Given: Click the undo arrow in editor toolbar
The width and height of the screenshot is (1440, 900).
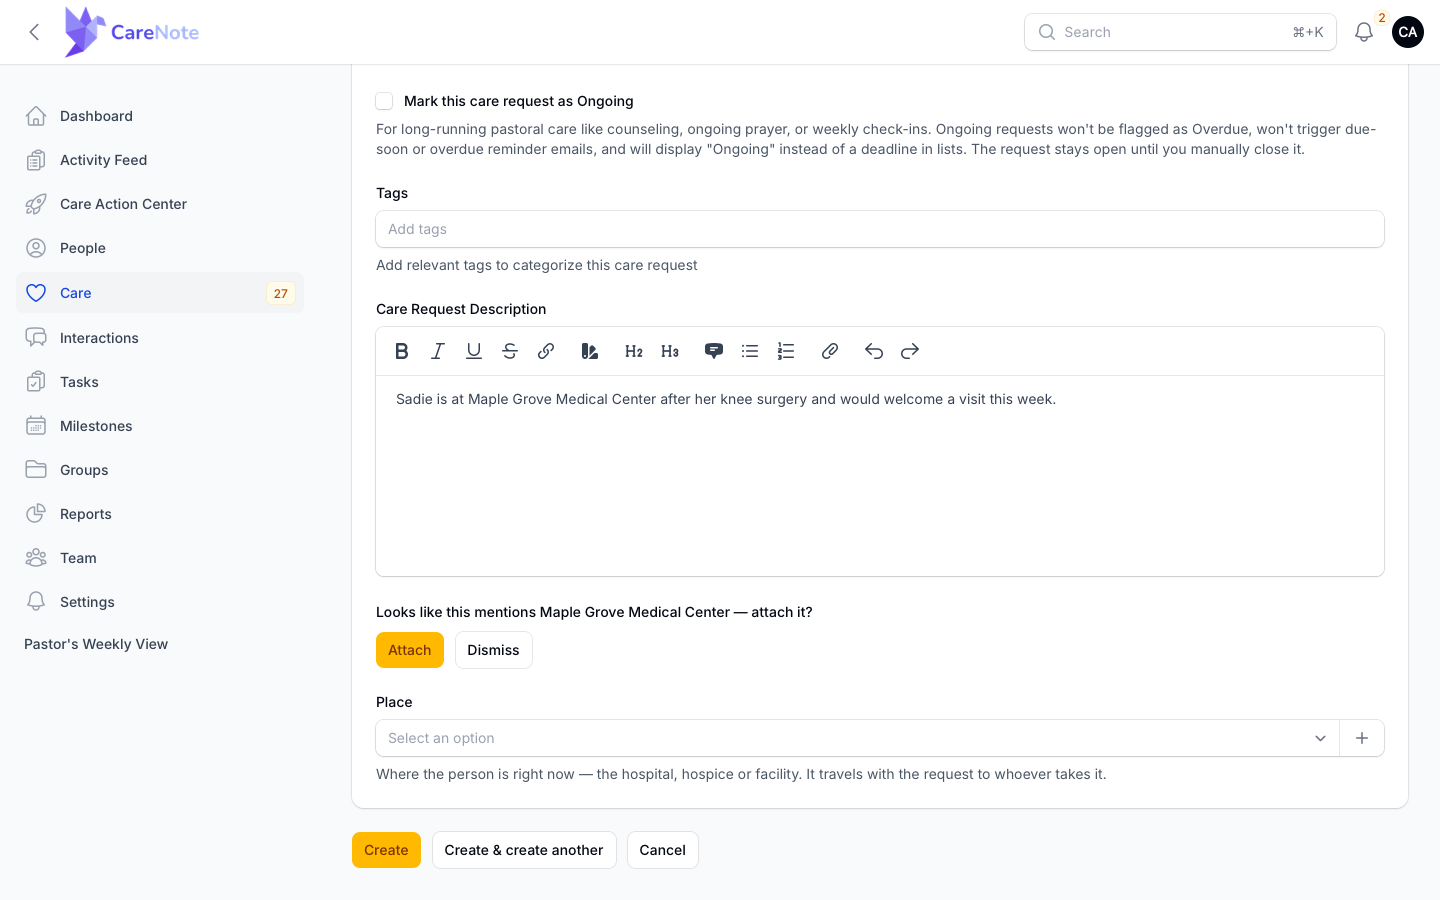Looking at the screenshot, I should (874, 351).
